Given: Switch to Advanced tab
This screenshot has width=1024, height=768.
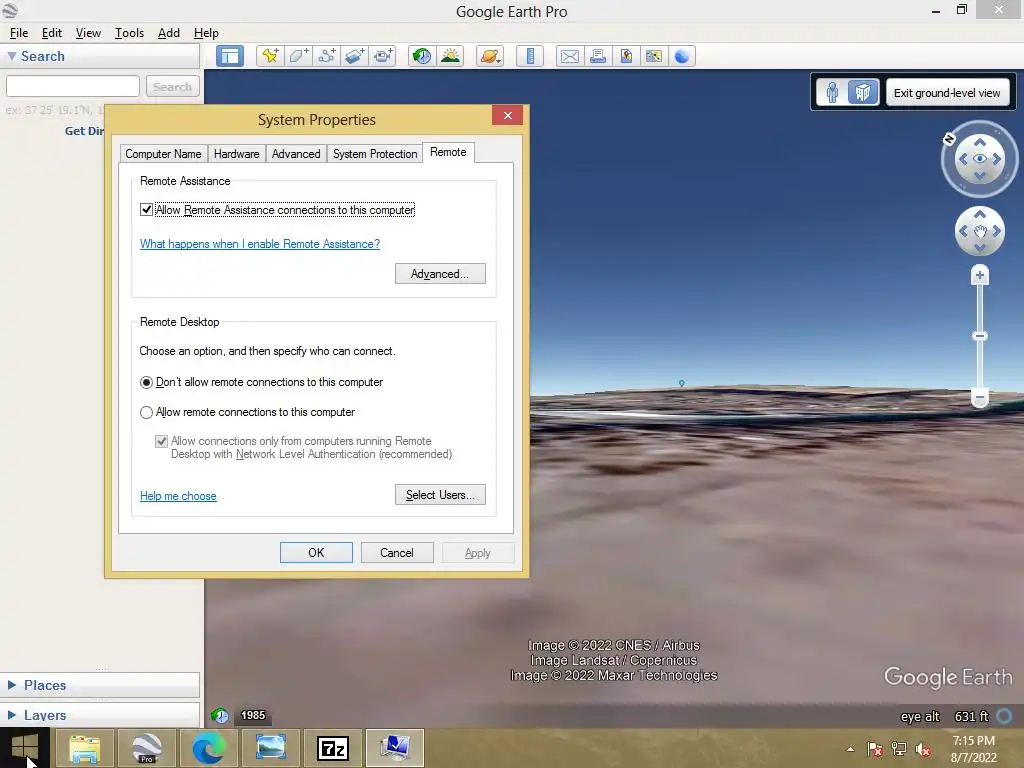Looking at the screenshot, I should pyautogui.click(x=296, y=154).
